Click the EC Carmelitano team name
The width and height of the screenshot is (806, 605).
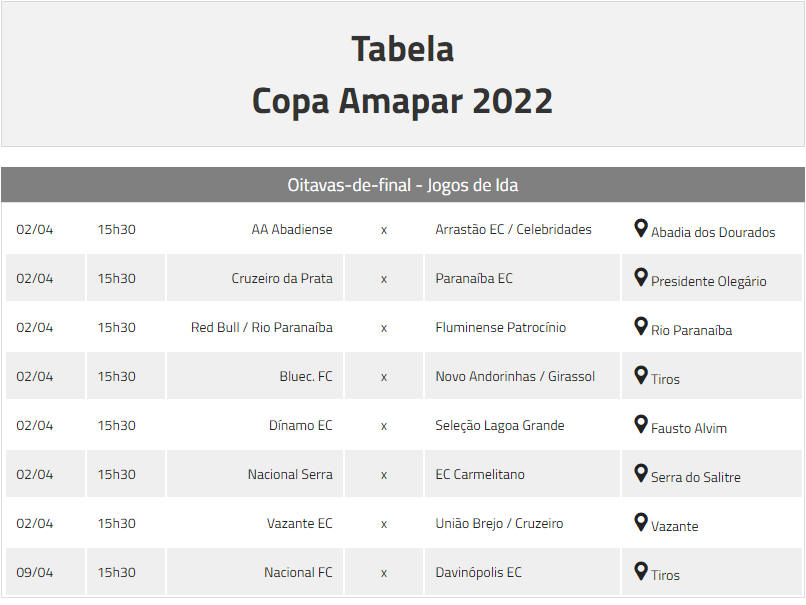pyautogui.click(x=480, y=474)
